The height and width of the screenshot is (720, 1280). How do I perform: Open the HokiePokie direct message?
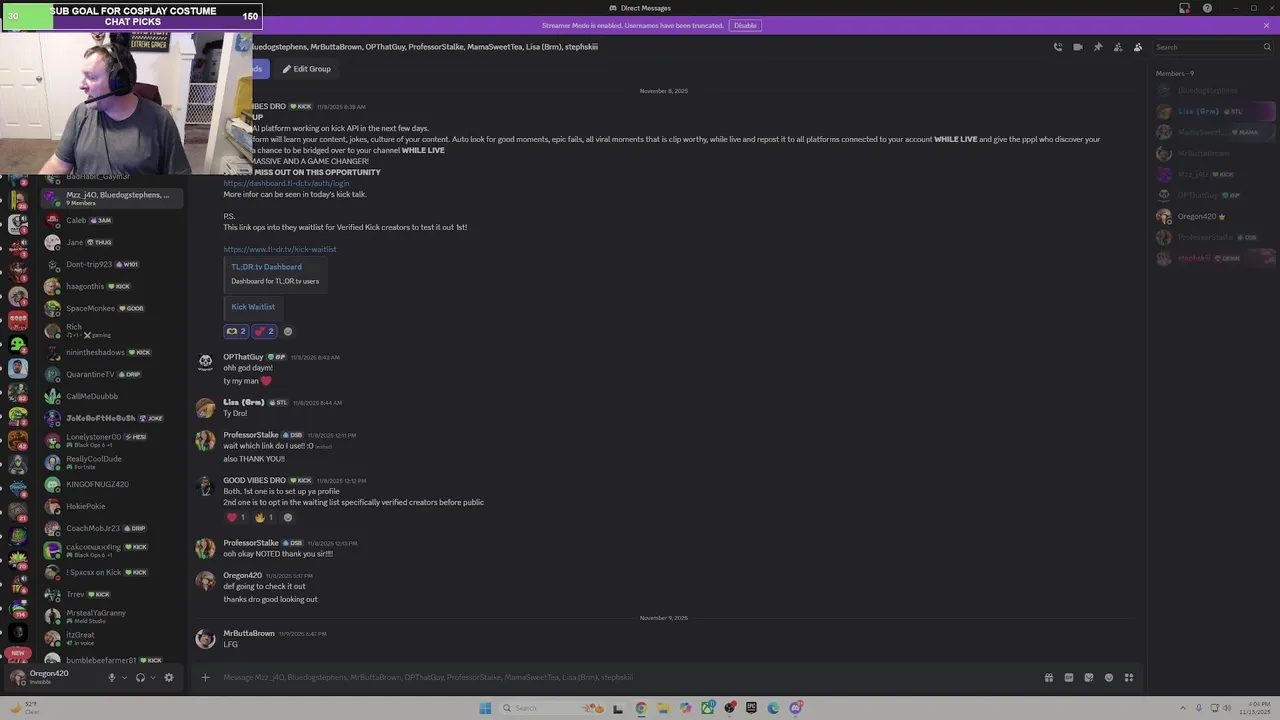[111, 506]
